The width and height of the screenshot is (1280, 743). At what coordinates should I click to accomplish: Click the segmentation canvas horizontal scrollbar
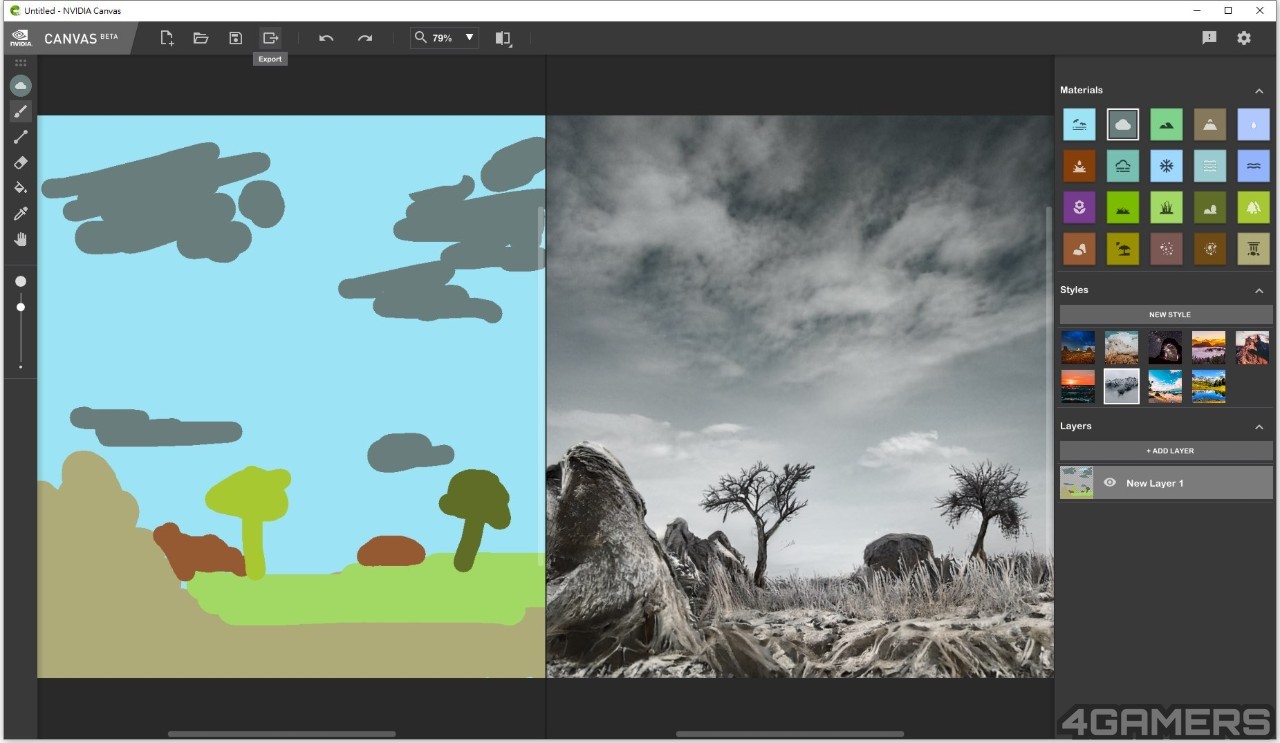tap(282, 734)
